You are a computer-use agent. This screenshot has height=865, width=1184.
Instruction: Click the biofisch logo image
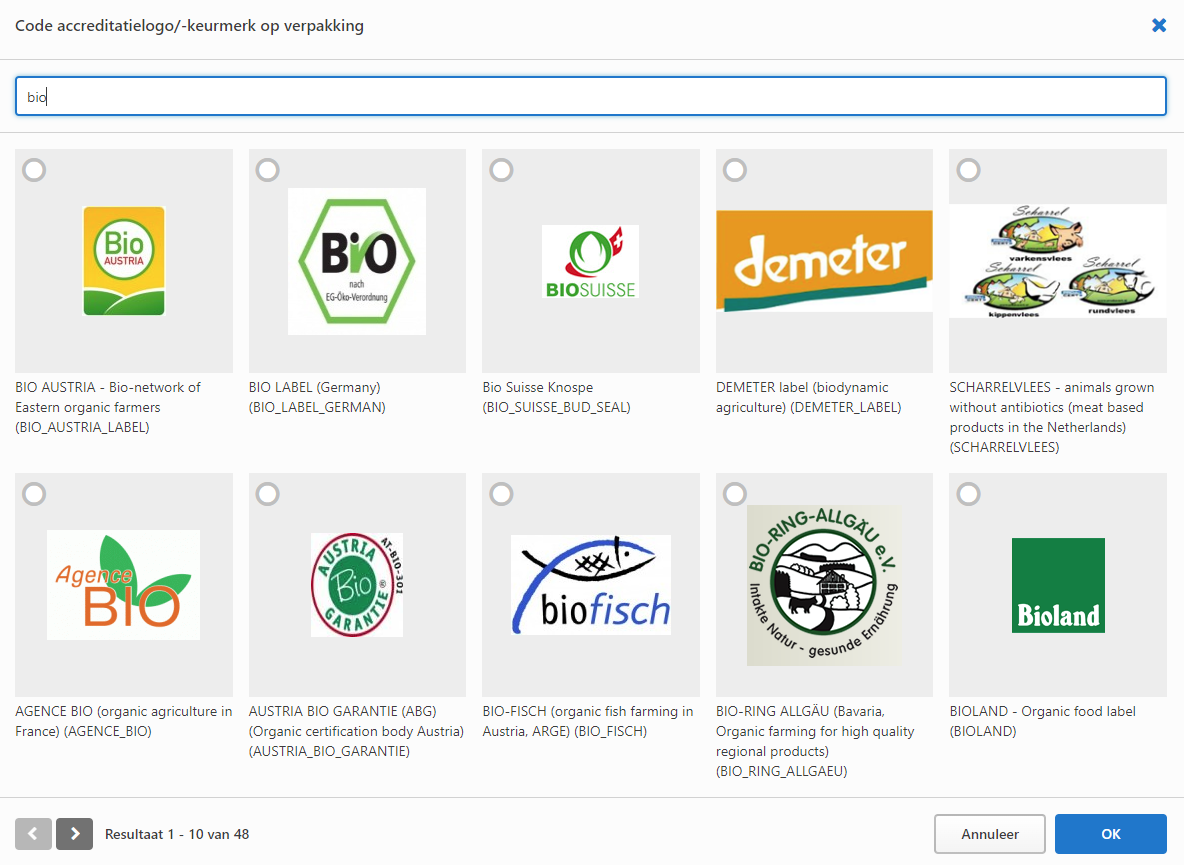click(x=590, y=585)
